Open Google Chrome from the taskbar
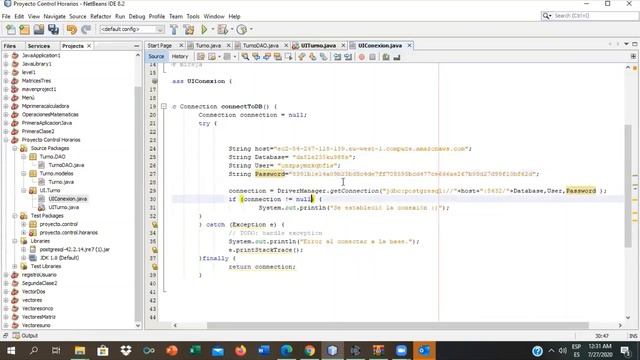The image size is (640, 360). coord(309,350)
